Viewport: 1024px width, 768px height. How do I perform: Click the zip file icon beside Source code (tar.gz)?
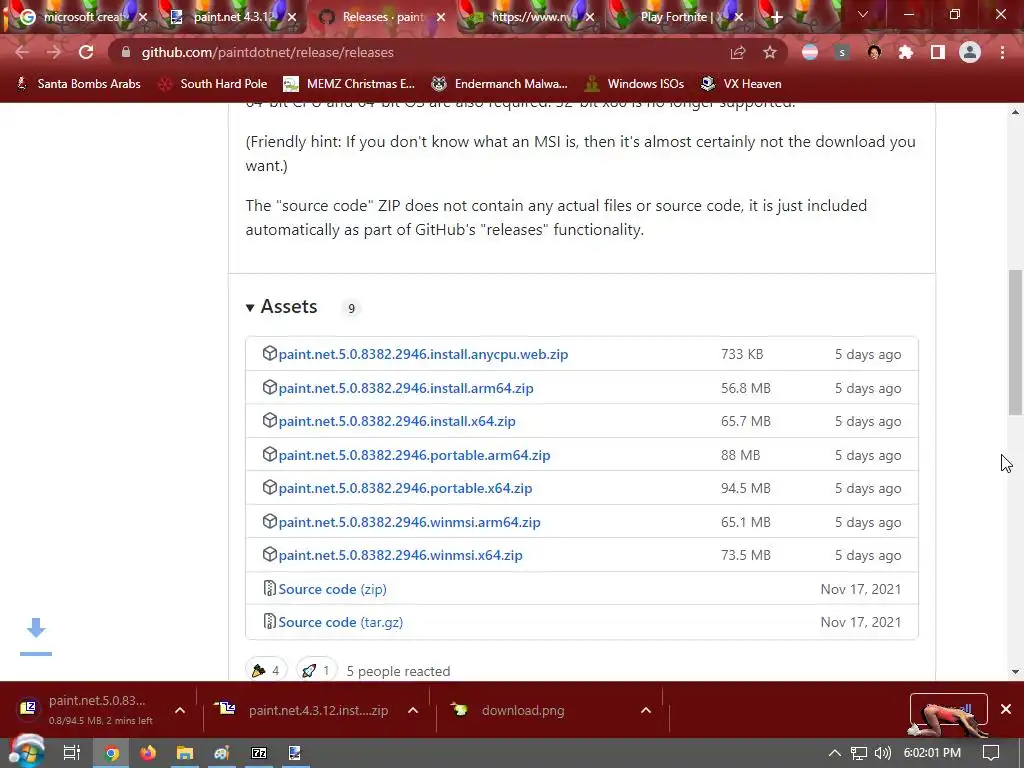tap(269, 622)
